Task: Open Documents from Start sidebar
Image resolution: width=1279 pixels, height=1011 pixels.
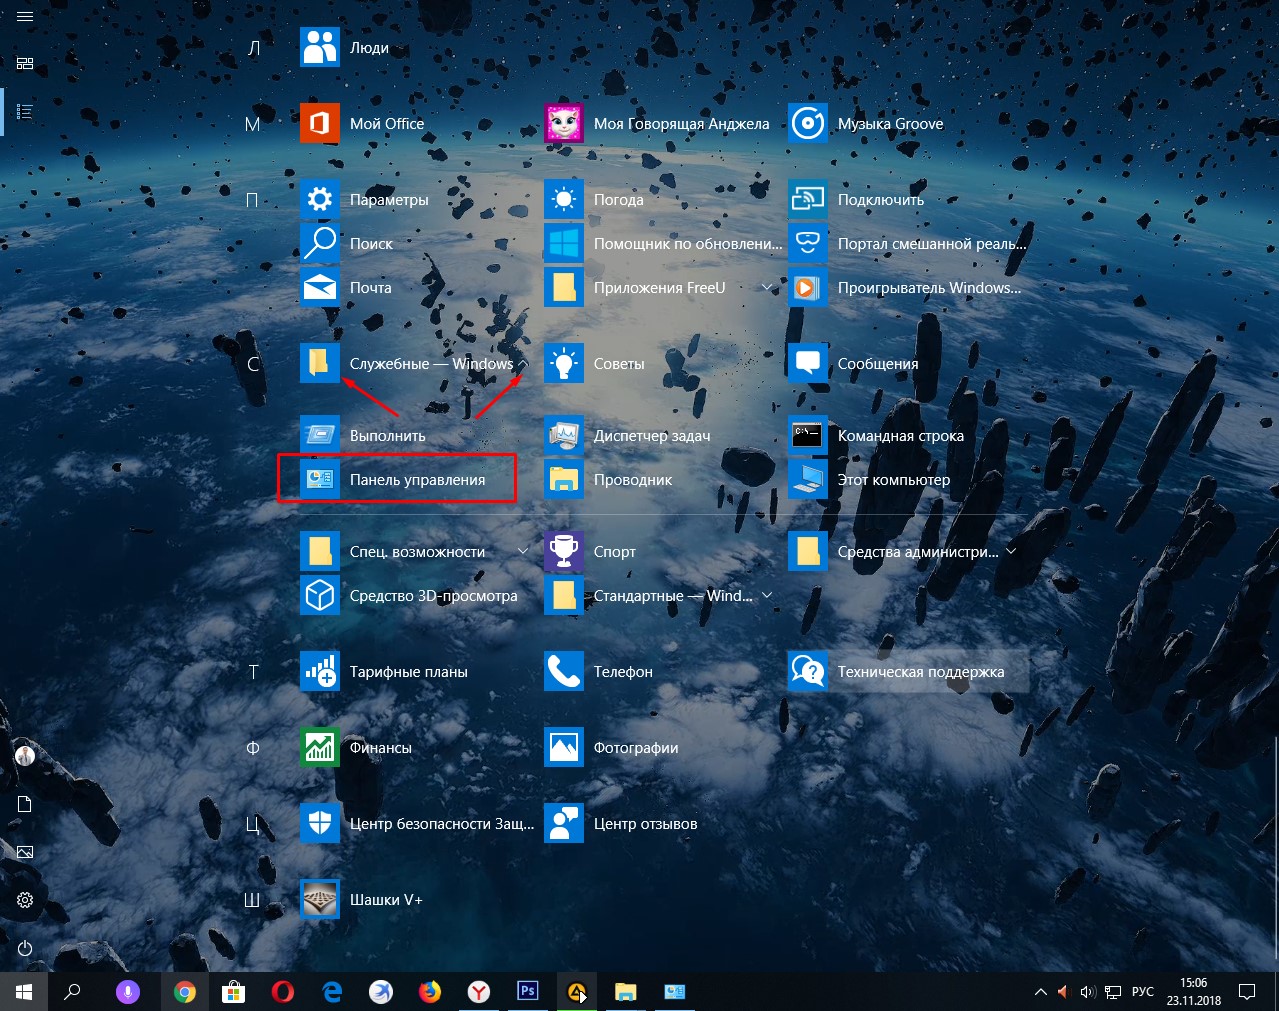Action: point(25,804)
